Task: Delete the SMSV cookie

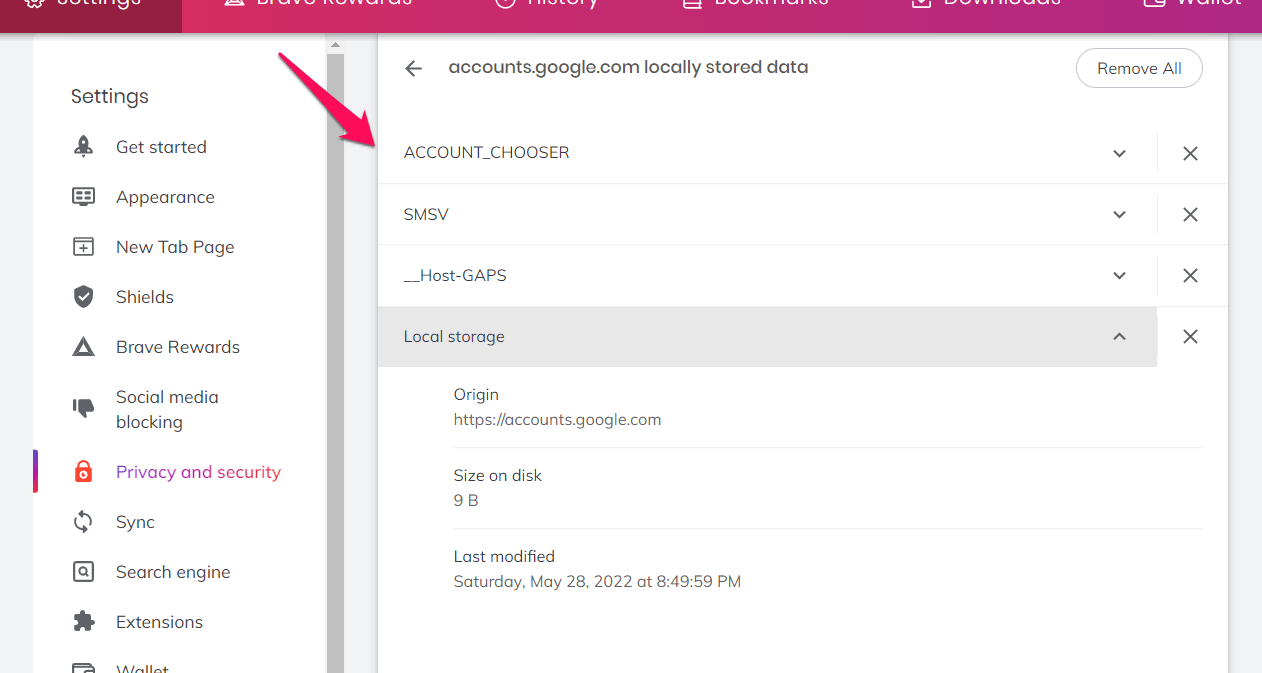Action: coord(1190,215)
